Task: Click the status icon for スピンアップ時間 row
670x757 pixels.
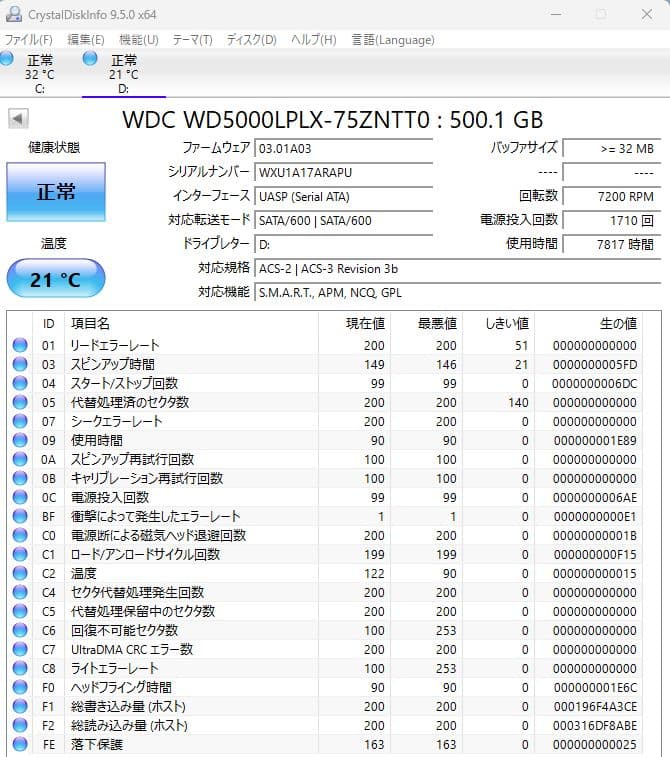Action: (20, 364)
